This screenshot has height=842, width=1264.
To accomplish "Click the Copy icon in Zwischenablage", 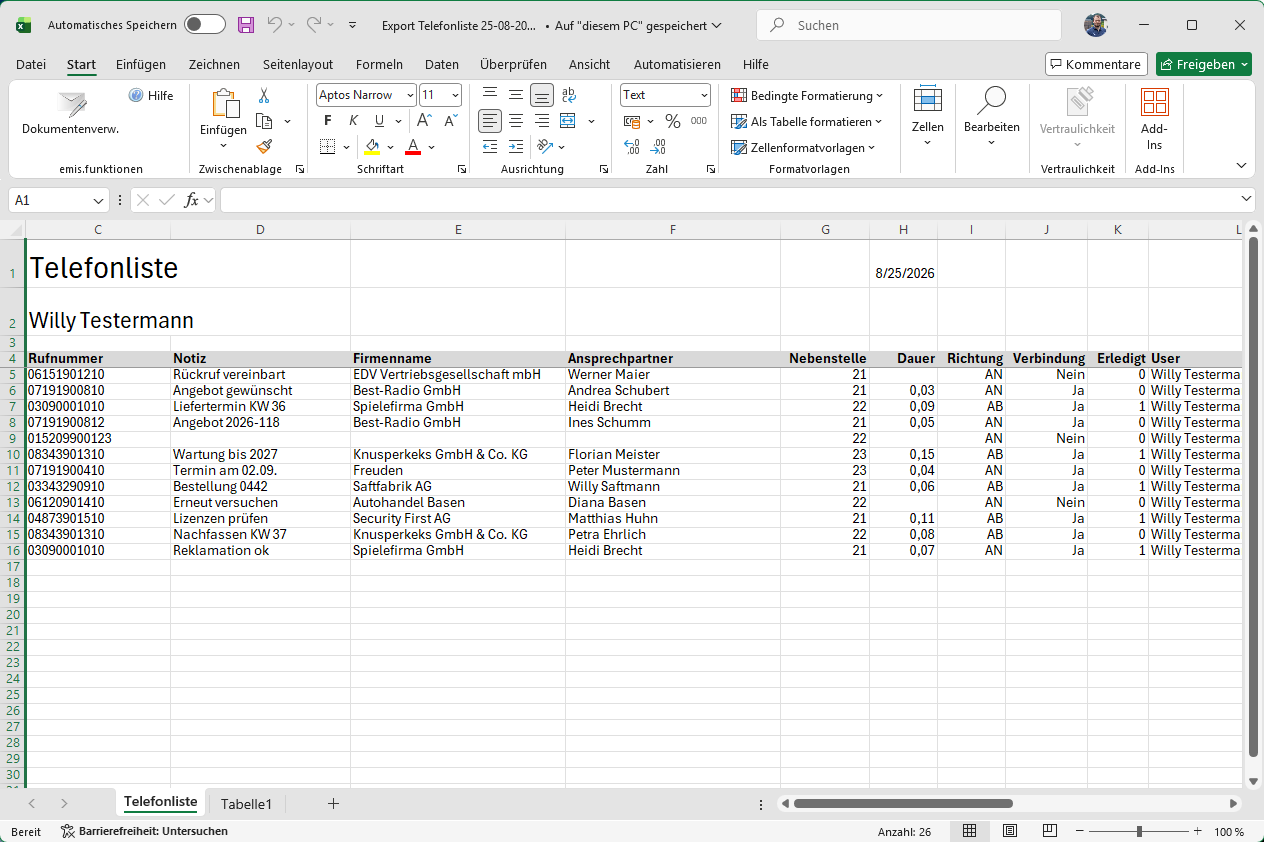I will coord(264,121).
